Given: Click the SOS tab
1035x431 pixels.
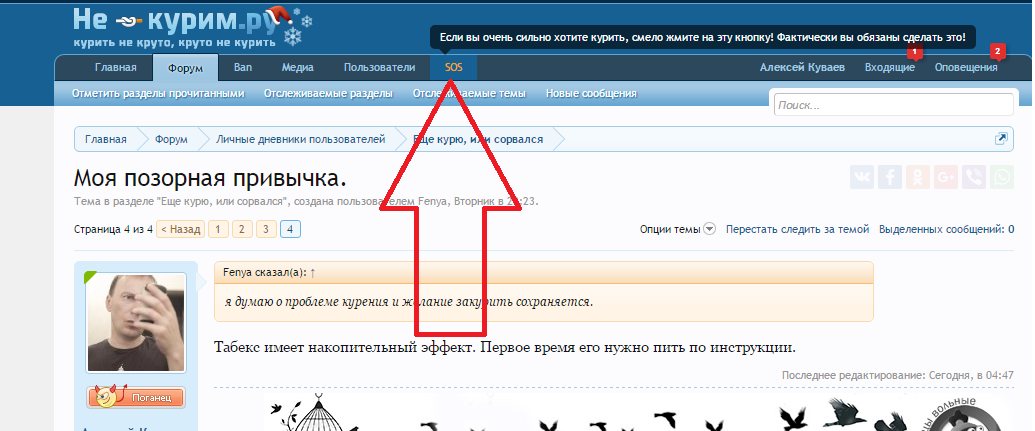Looking at the screenshot, I should [453, 67].
